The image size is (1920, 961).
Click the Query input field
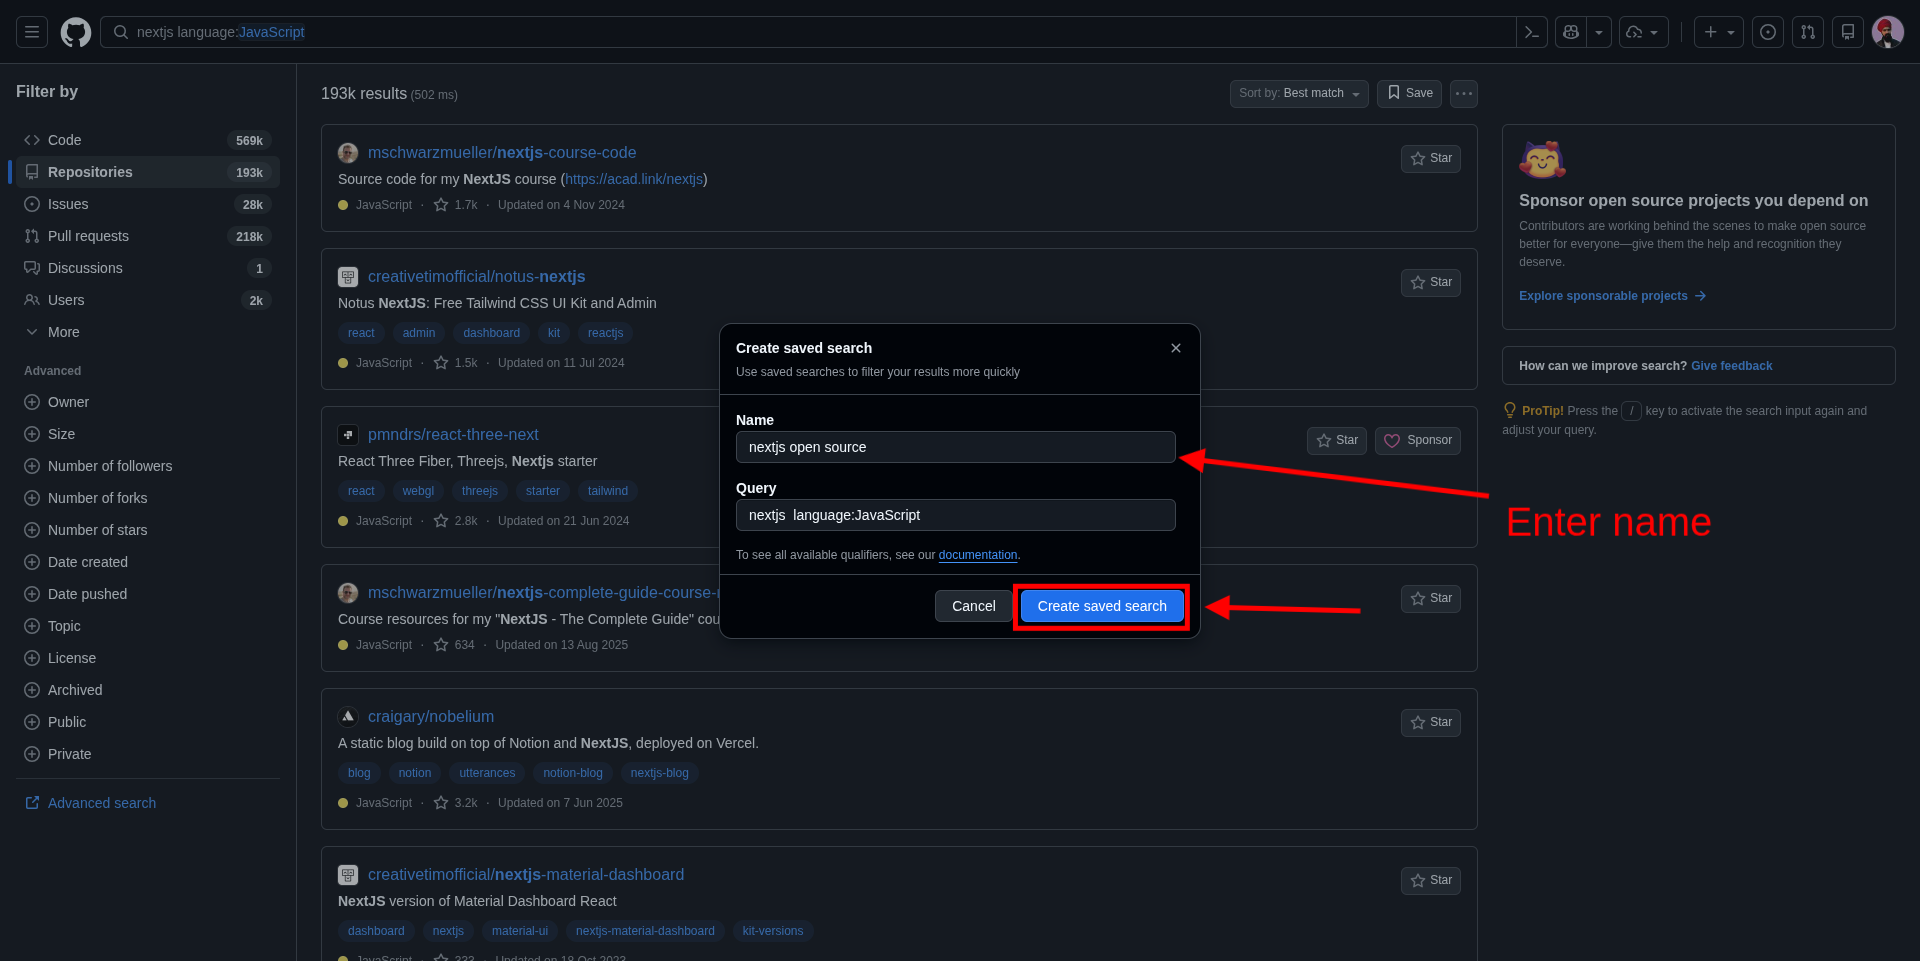pyautogui.click(x=956, y=515)
